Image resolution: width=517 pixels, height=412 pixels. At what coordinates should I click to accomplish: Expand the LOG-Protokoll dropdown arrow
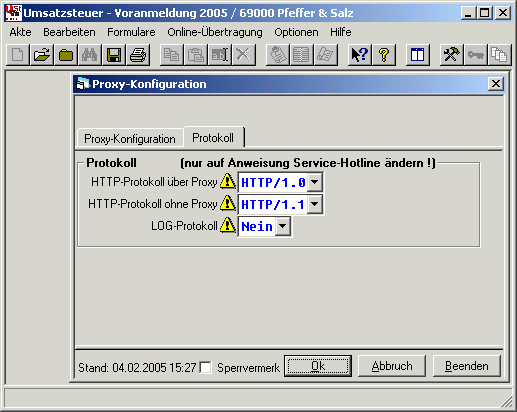click(x=283, y=226)
